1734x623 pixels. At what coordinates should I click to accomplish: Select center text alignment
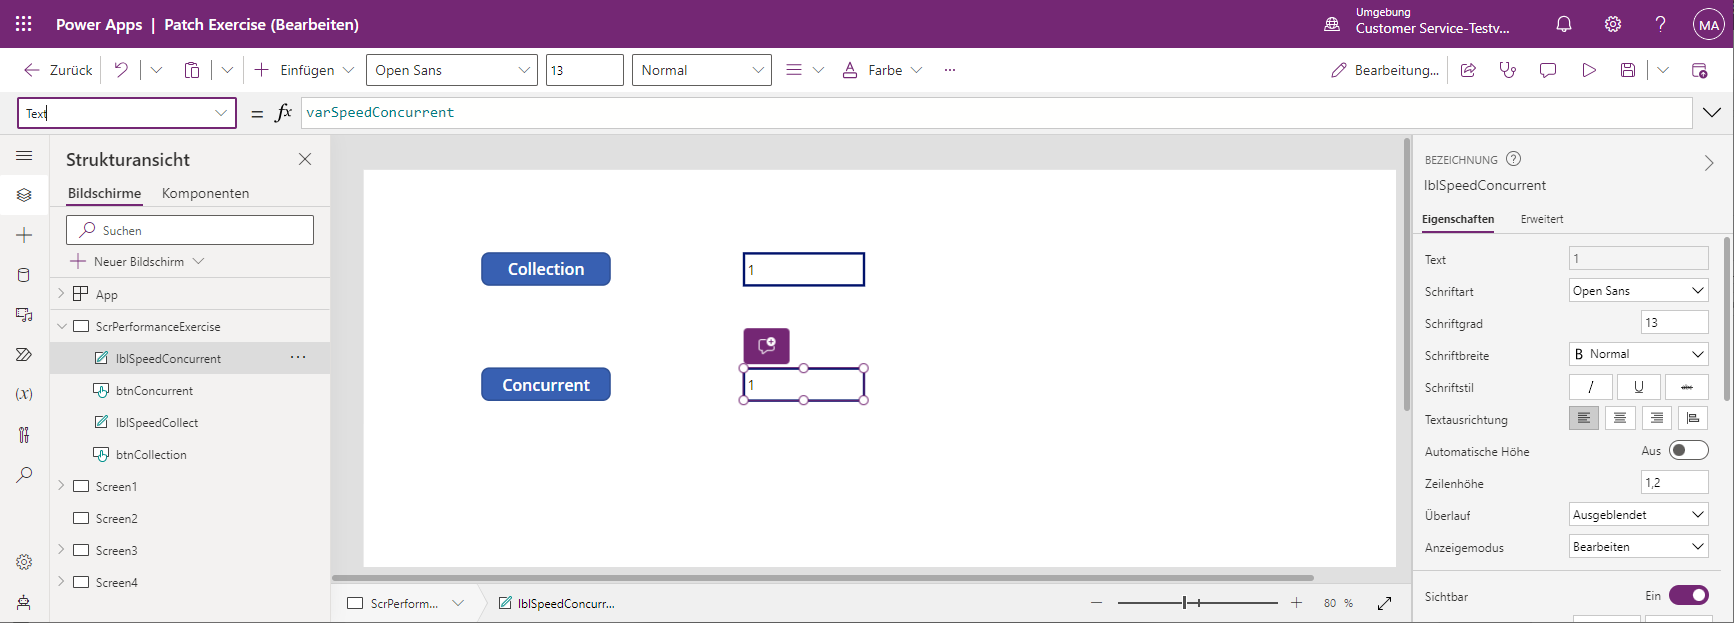(x=1620, y=418)
